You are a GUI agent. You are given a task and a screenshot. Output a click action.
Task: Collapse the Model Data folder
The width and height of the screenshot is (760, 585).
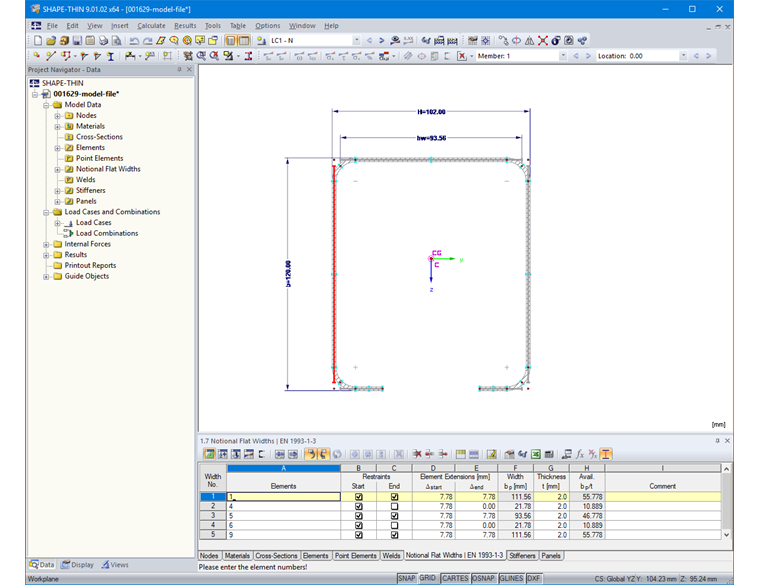(46, 105)
